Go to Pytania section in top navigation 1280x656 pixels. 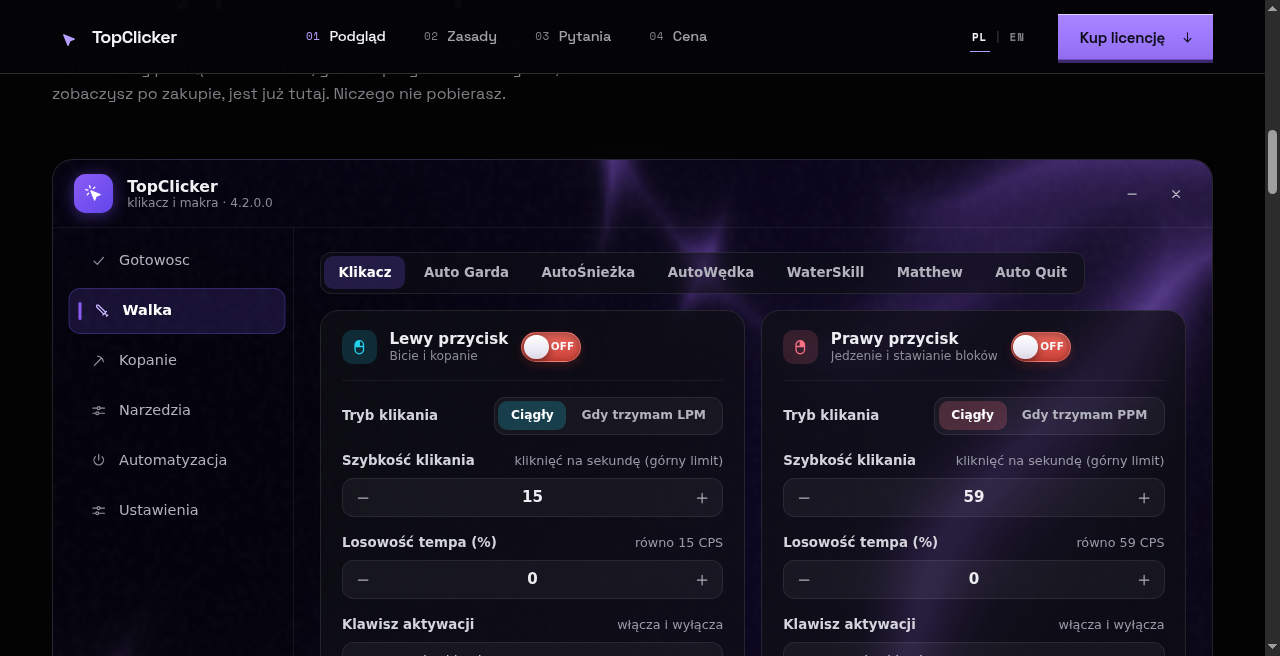click(x=573, y=37)
